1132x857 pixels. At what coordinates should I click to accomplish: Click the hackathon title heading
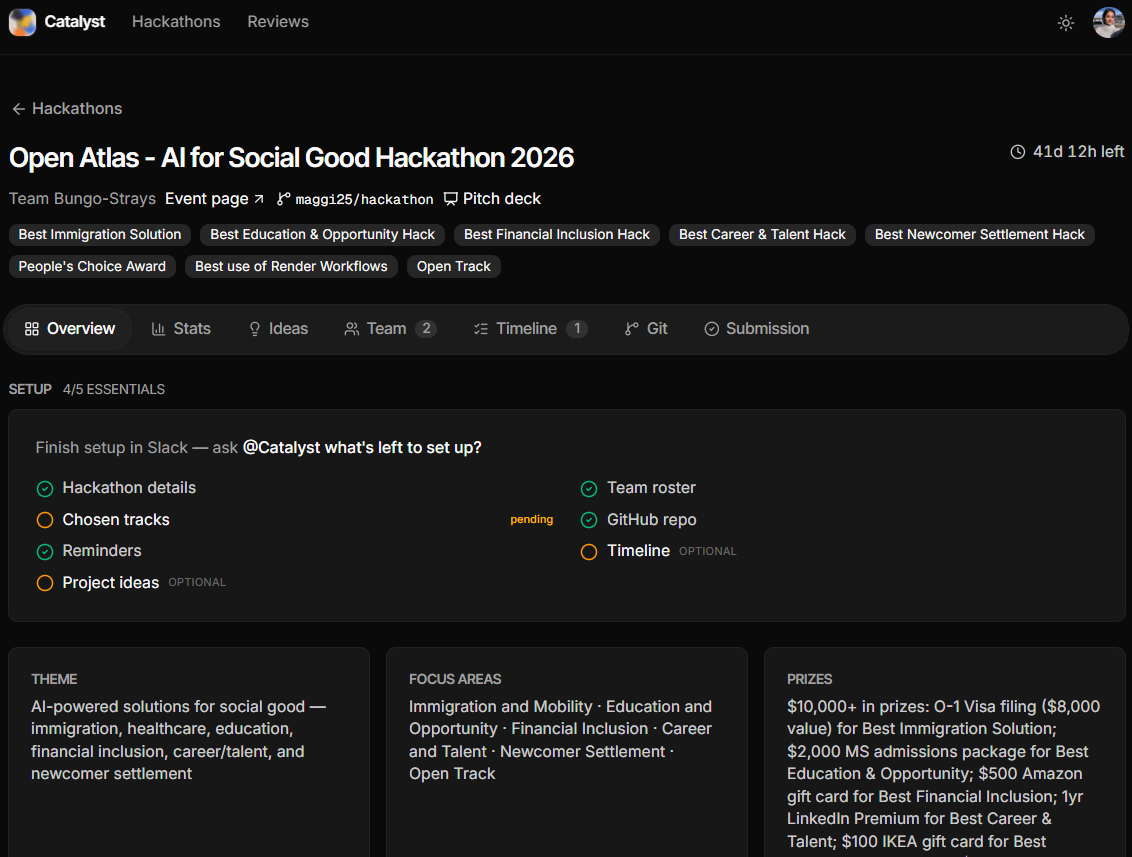click(x=292, y=157)
